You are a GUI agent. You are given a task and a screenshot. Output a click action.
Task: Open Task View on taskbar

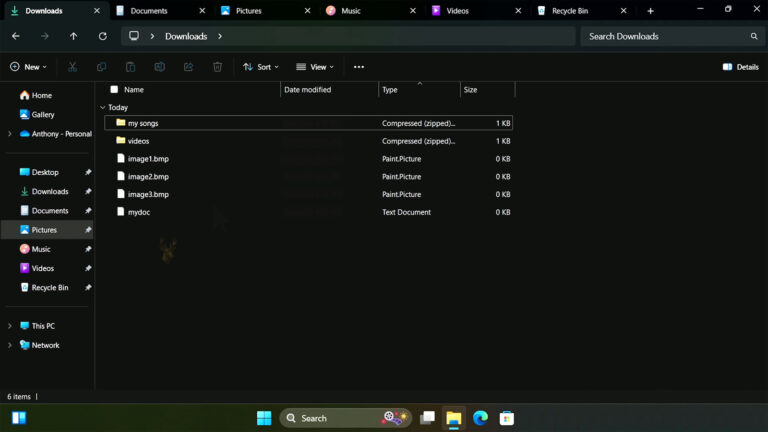click(x=428, y=418)
